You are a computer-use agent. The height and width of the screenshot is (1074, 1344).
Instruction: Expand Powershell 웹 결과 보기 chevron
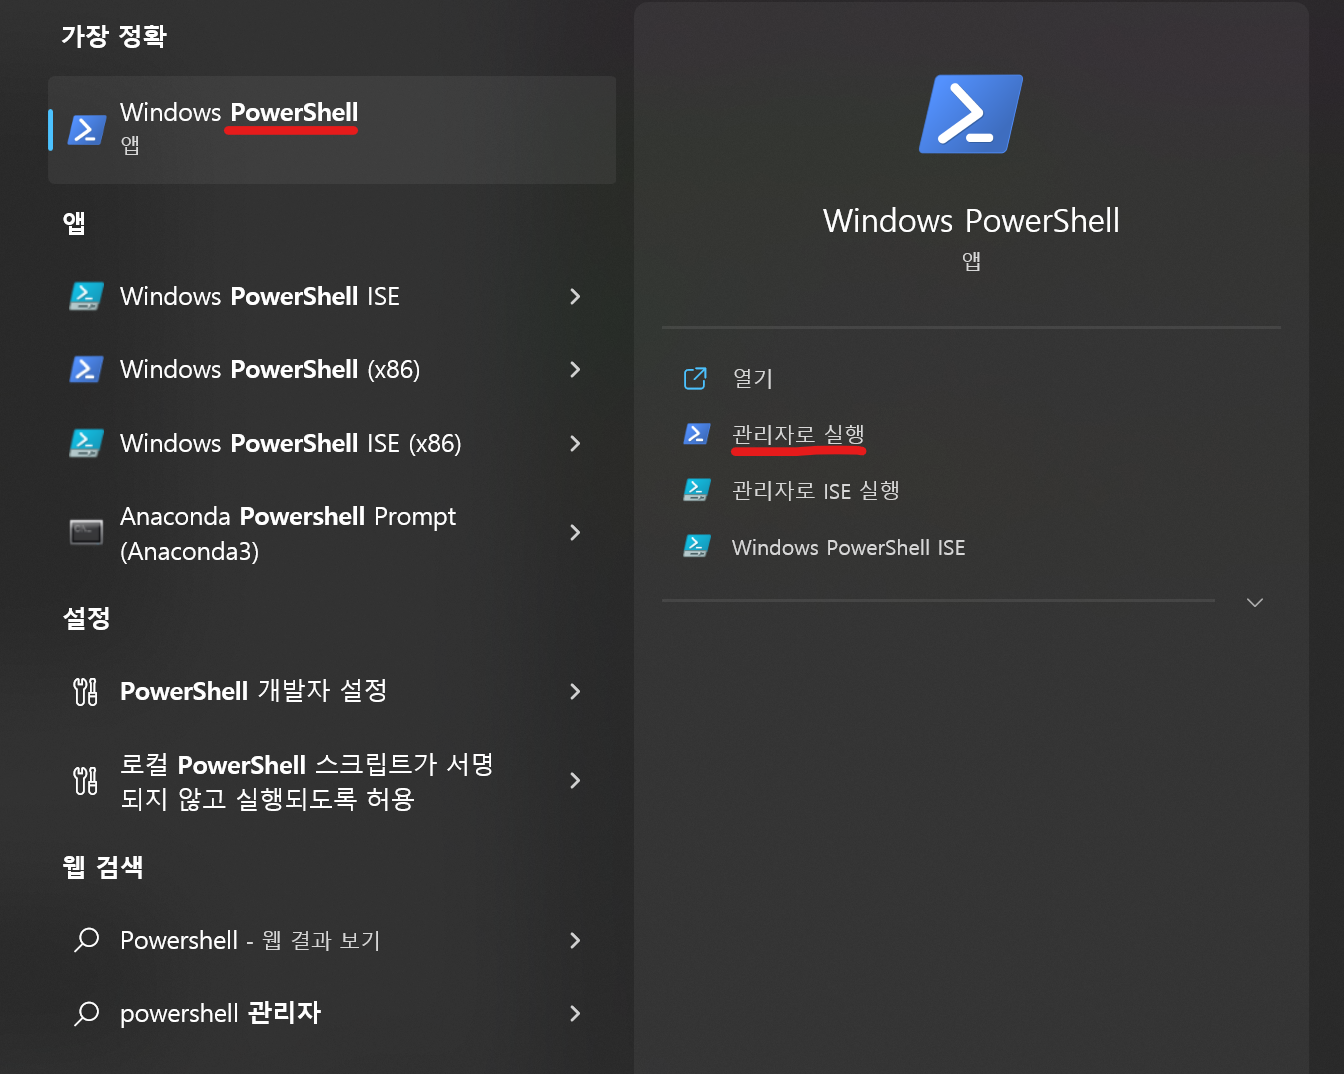point(575,940)
